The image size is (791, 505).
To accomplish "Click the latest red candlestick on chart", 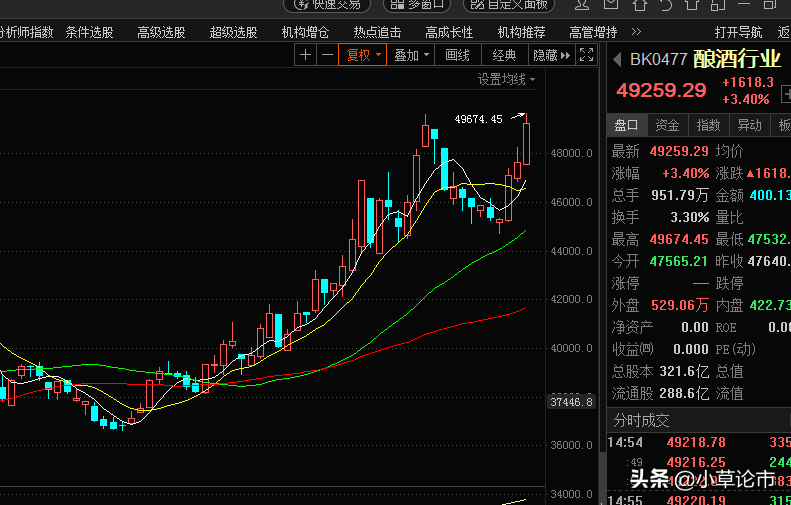I will (526, 144).
